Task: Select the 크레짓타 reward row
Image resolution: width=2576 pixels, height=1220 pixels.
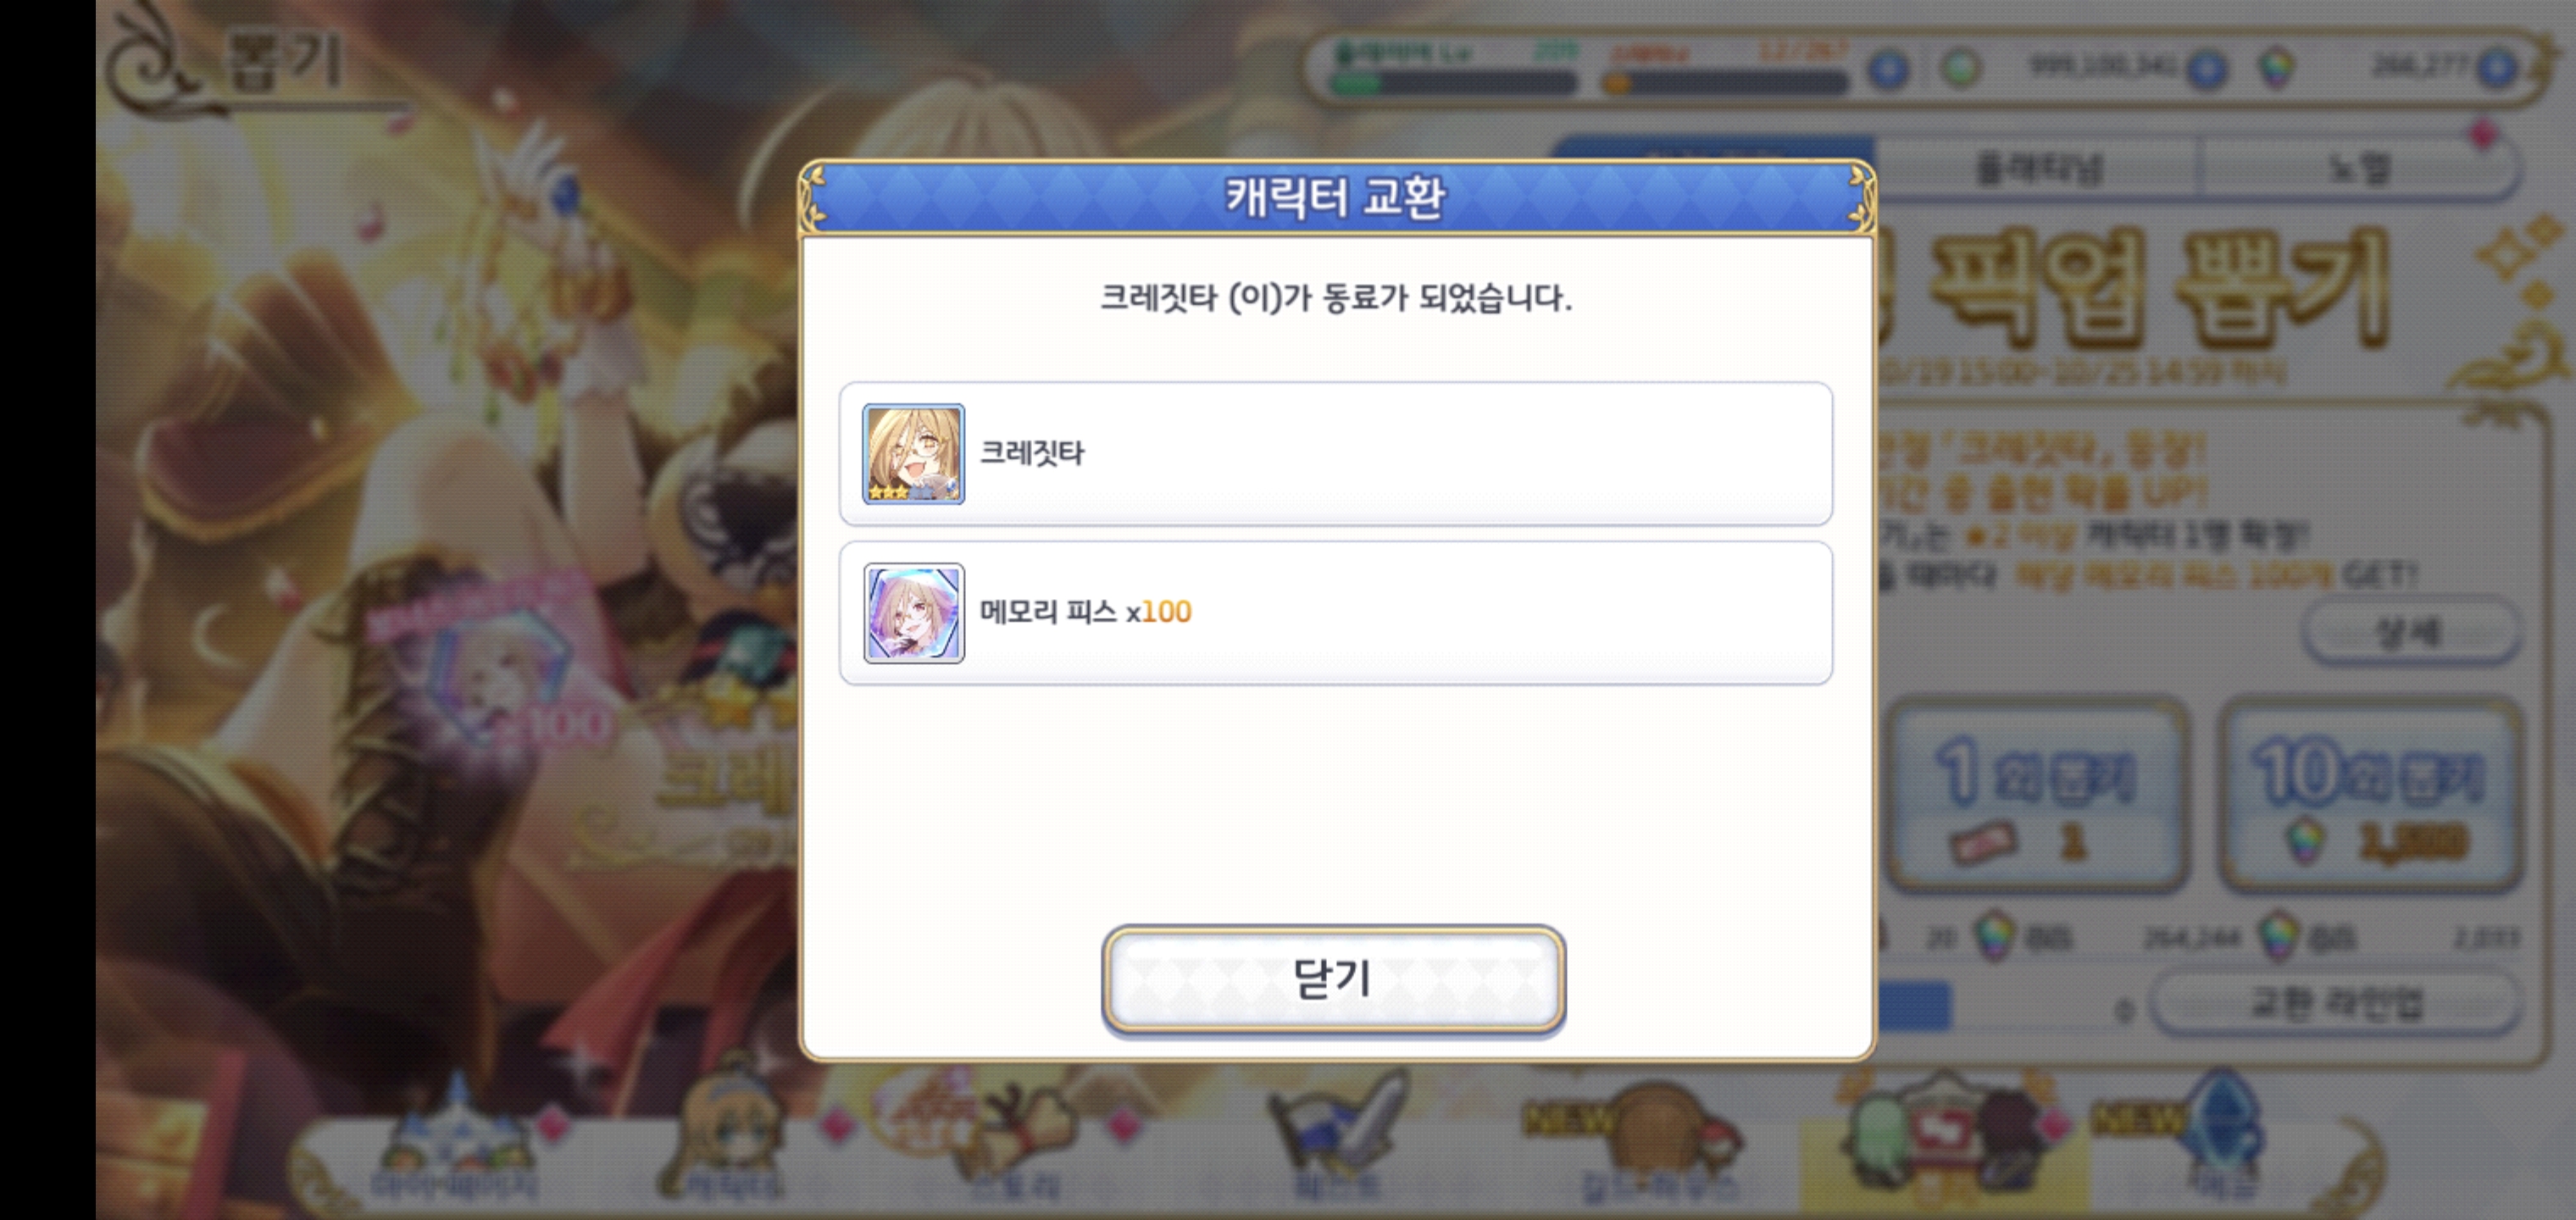Action: [x=1336, y=453]
